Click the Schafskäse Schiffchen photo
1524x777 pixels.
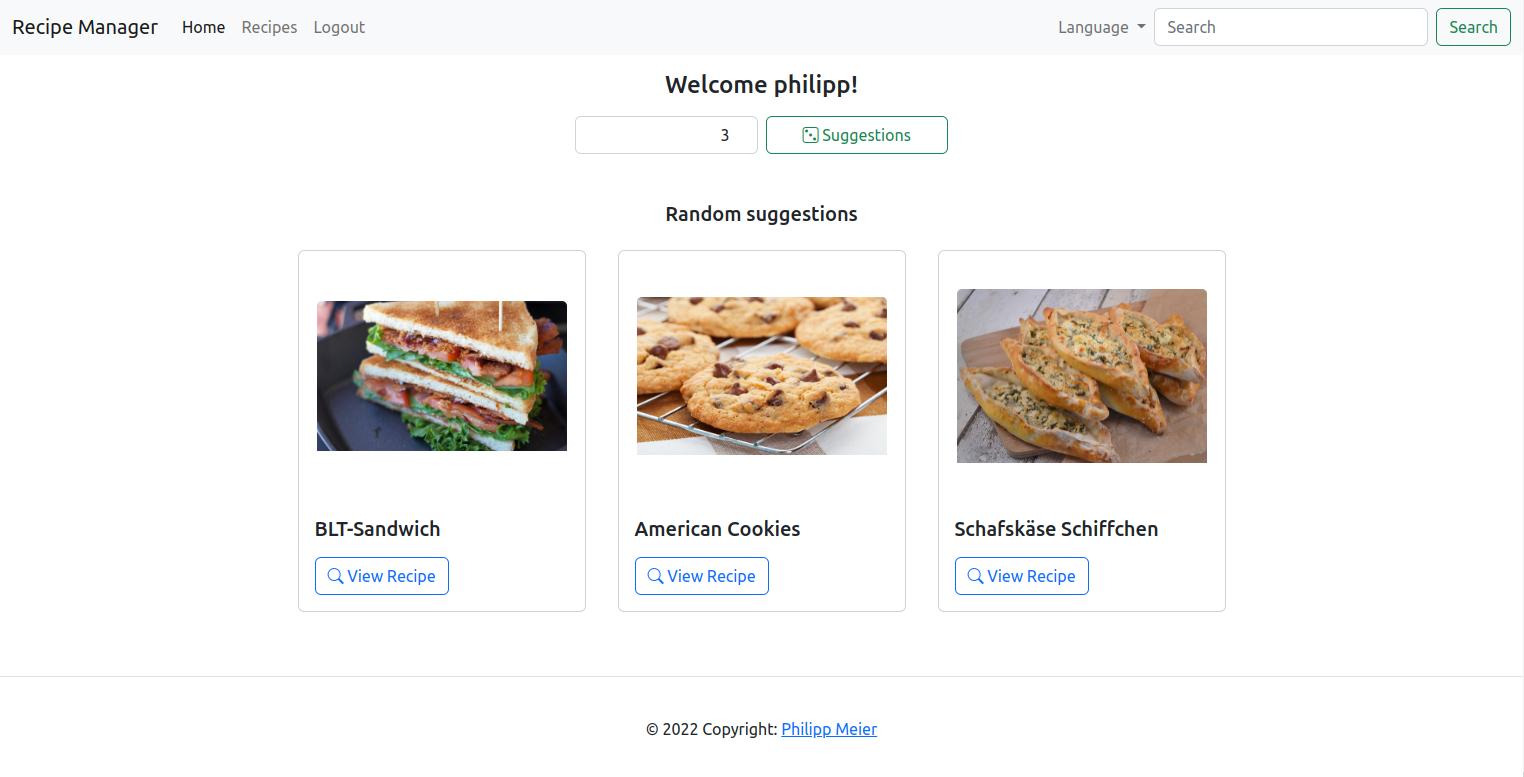pos(1082,376)
